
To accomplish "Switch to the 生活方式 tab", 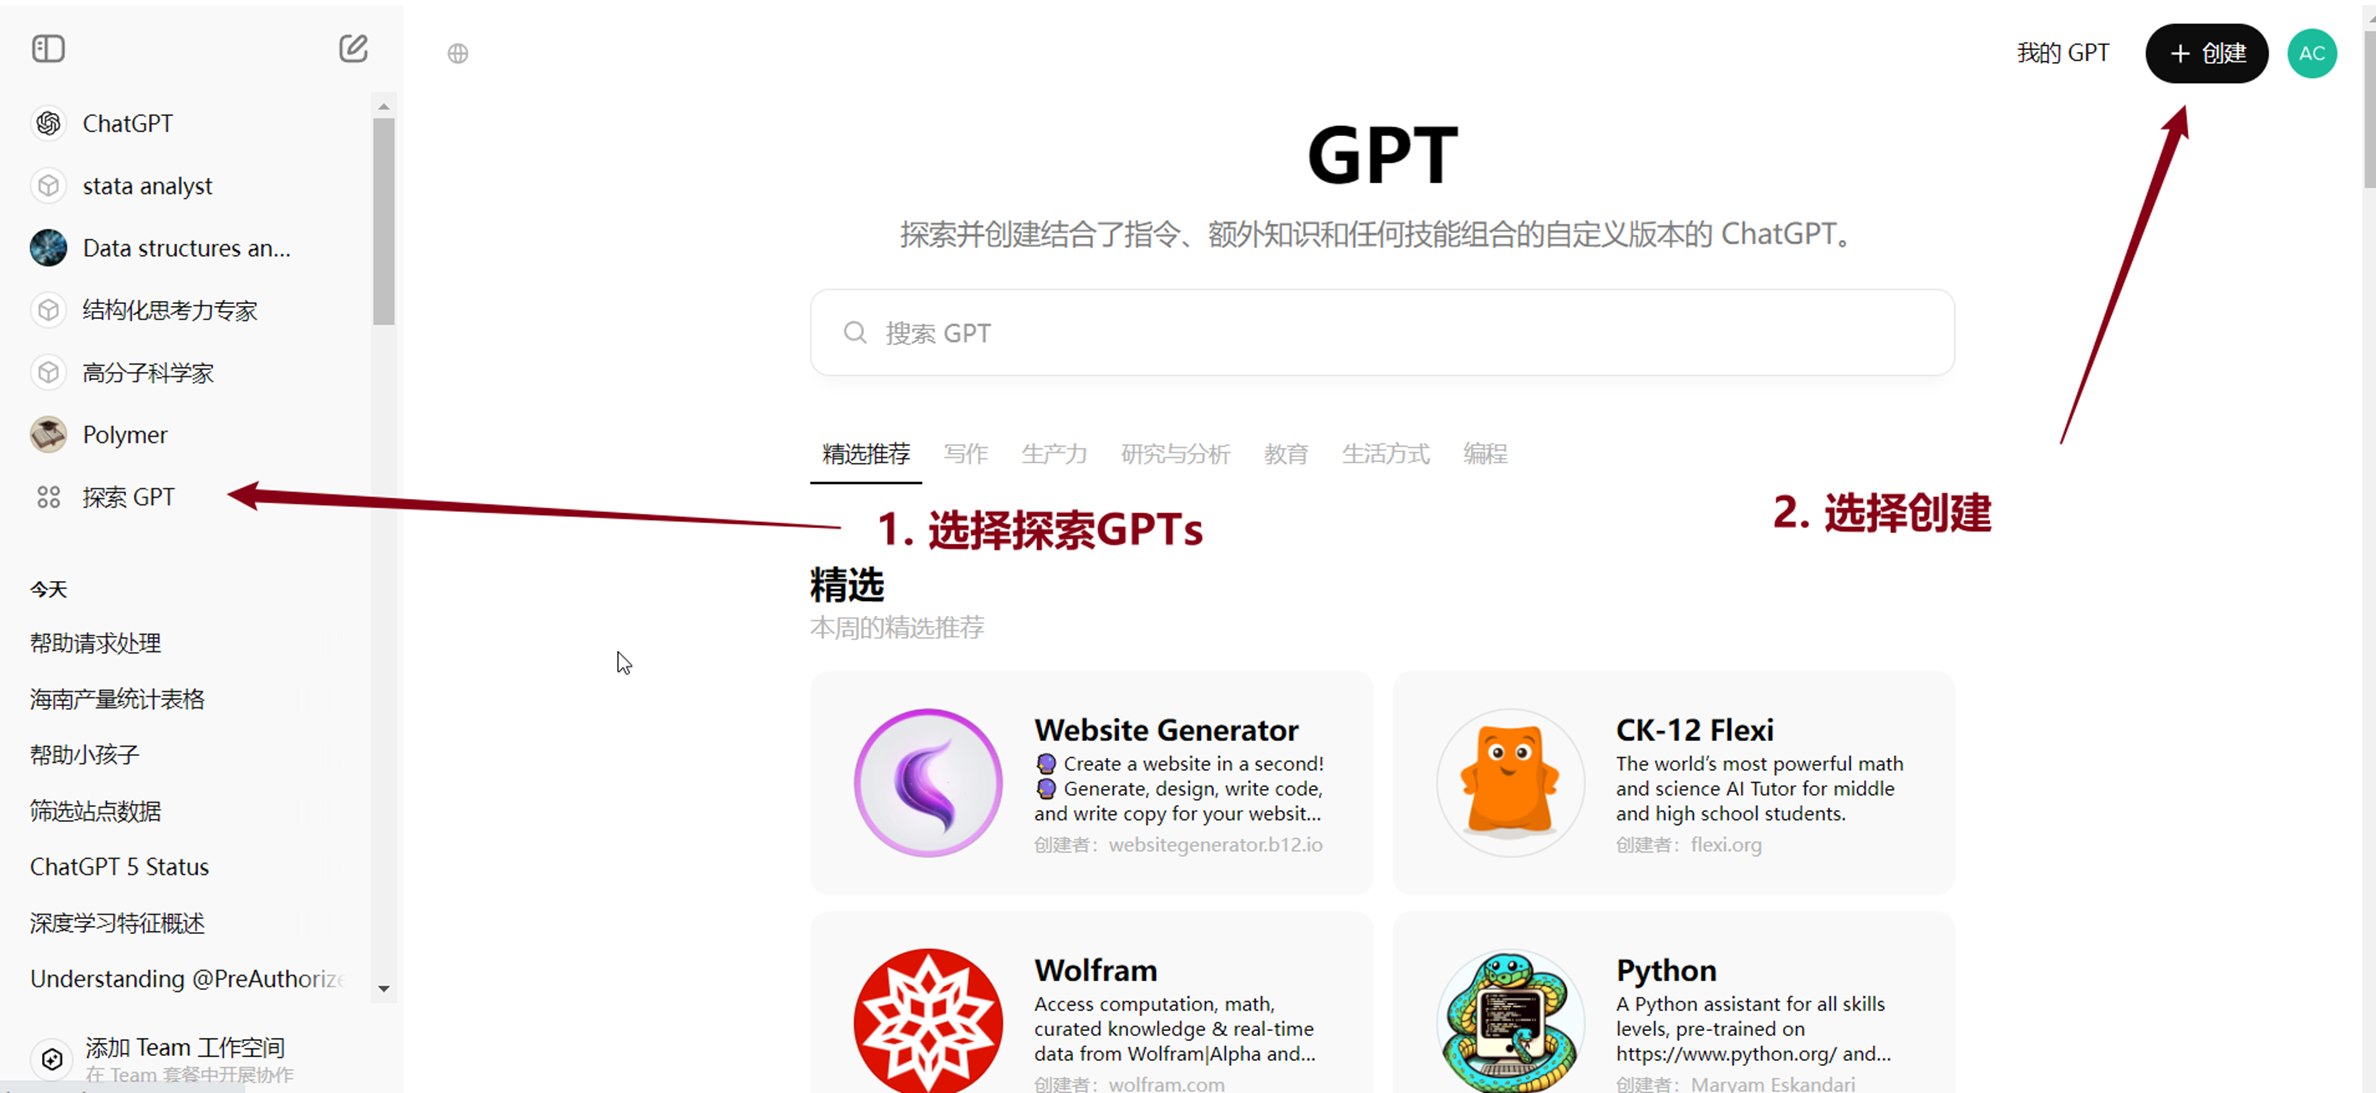I will pos(1385,454).
